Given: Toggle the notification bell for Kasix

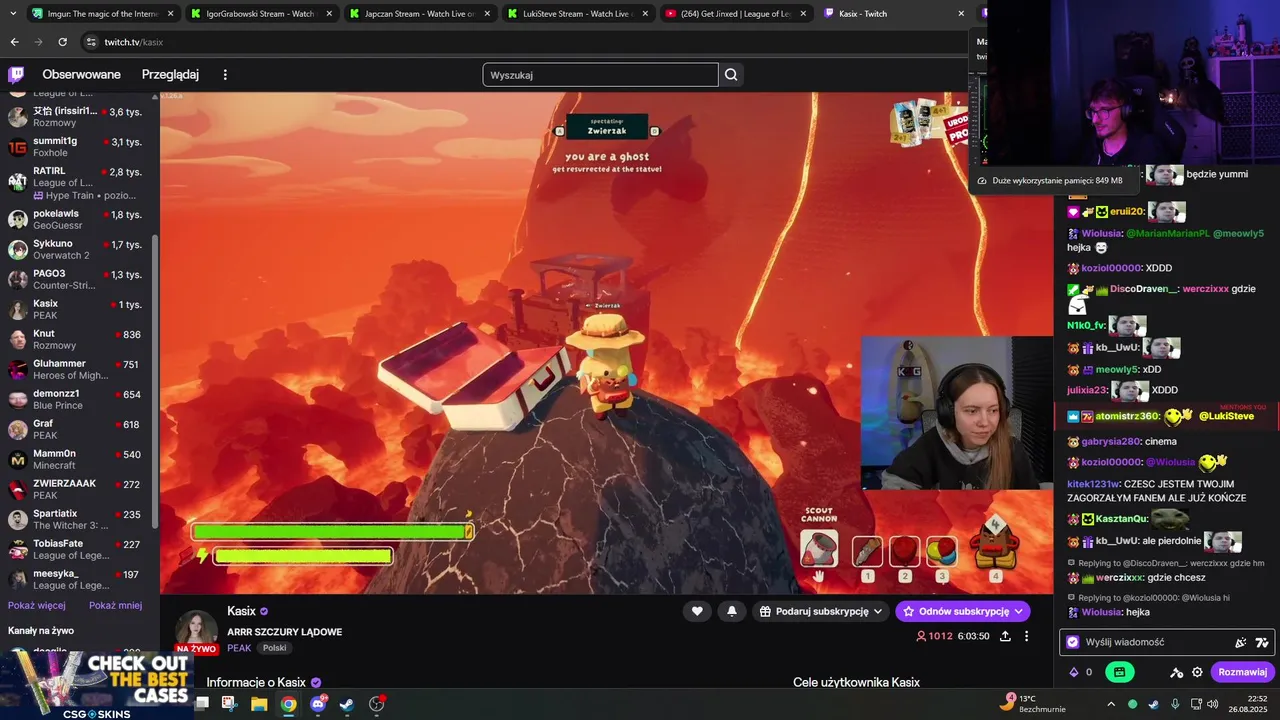Looking at the screenshot, I should 732,611.
